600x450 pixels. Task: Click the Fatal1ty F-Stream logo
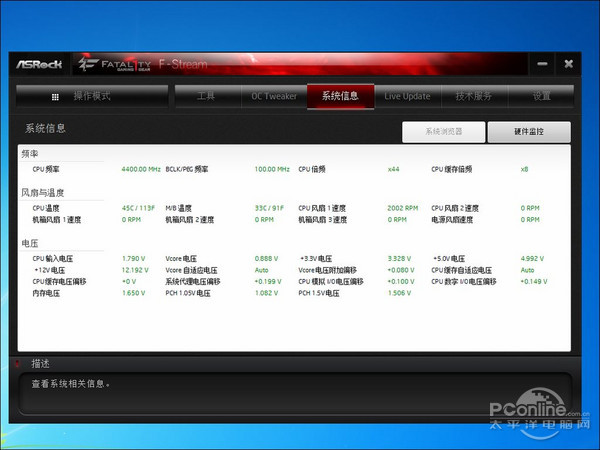pos(143,64)
